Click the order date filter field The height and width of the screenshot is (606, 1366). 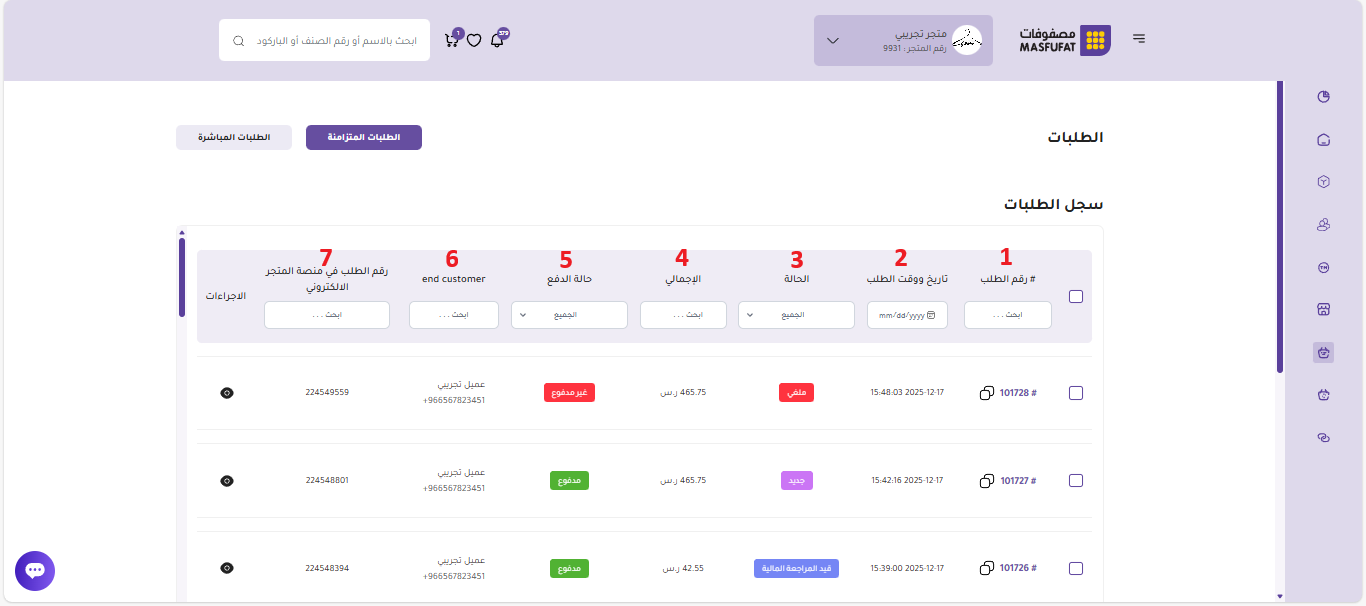pyautogui.click(x=907, y=315)
